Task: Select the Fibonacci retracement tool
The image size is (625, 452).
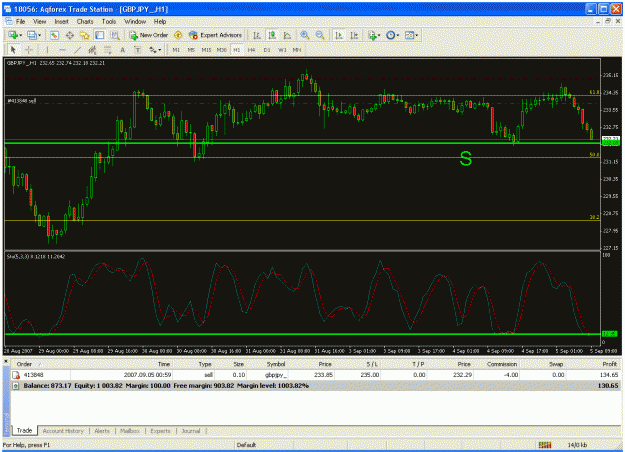Action: click(107, 50)
